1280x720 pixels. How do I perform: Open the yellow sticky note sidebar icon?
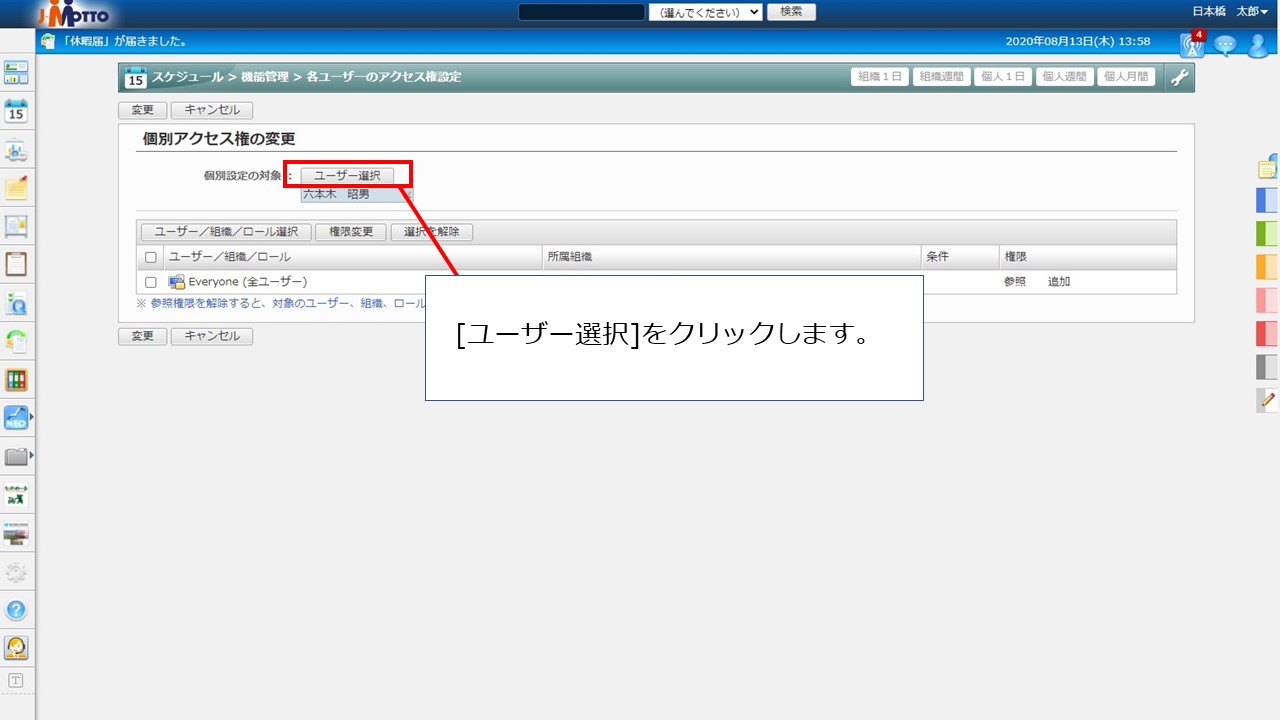click(x=16, y=188)
